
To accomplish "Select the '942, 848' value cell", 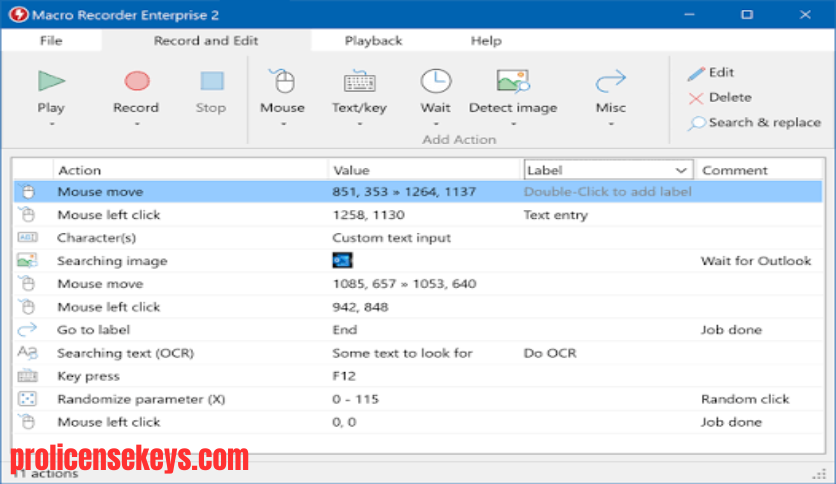I will 360,307.
